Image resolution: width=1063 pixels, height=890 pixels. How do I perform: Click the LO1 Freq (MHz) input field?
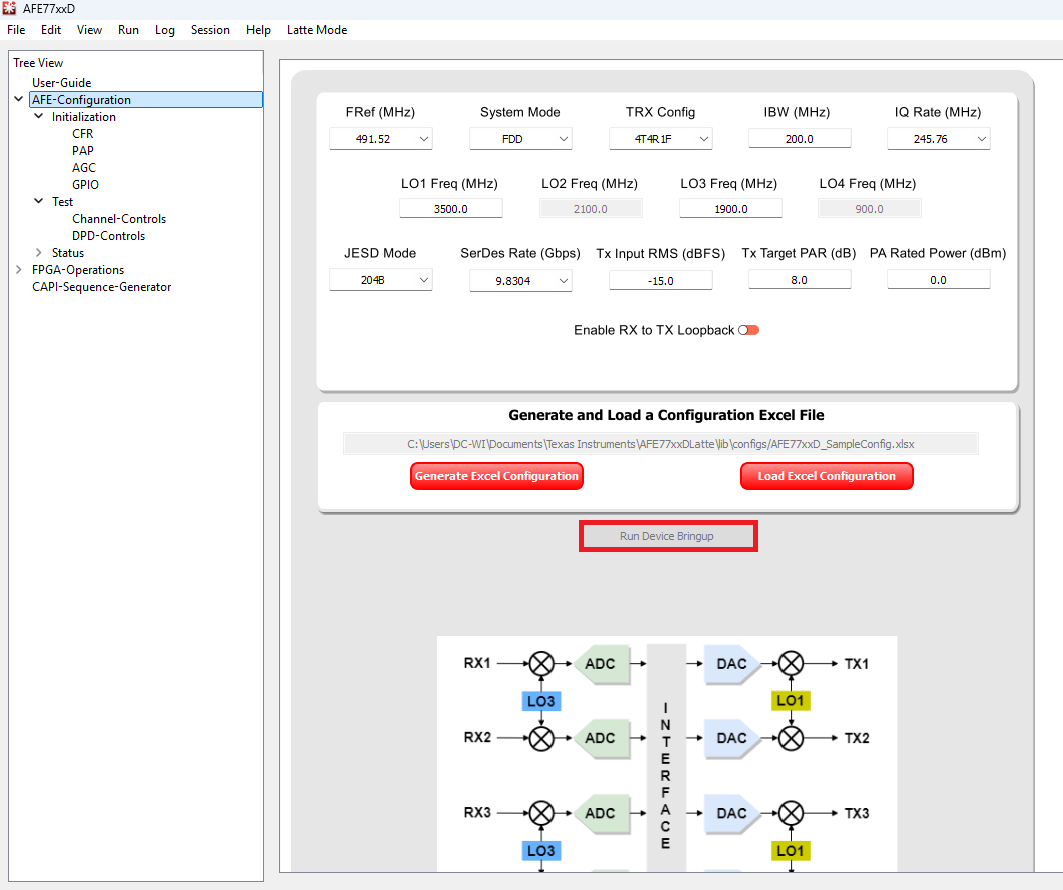pos(450,209)
